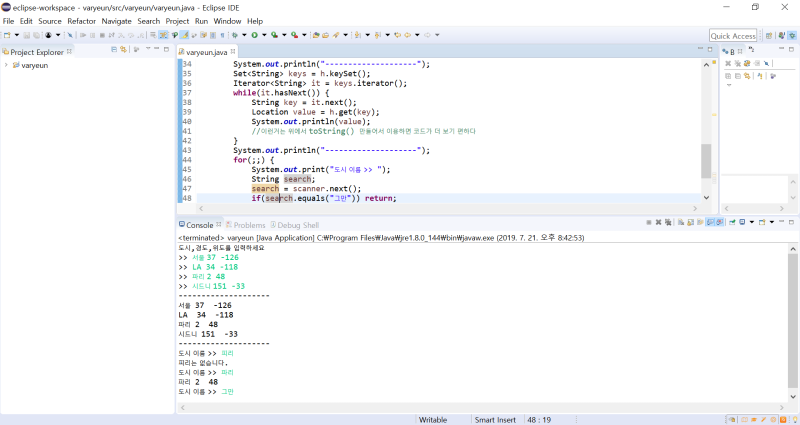Click the Debug Shell tab
800x425 pixels.
pyautogui.click(x=294, y=225)
